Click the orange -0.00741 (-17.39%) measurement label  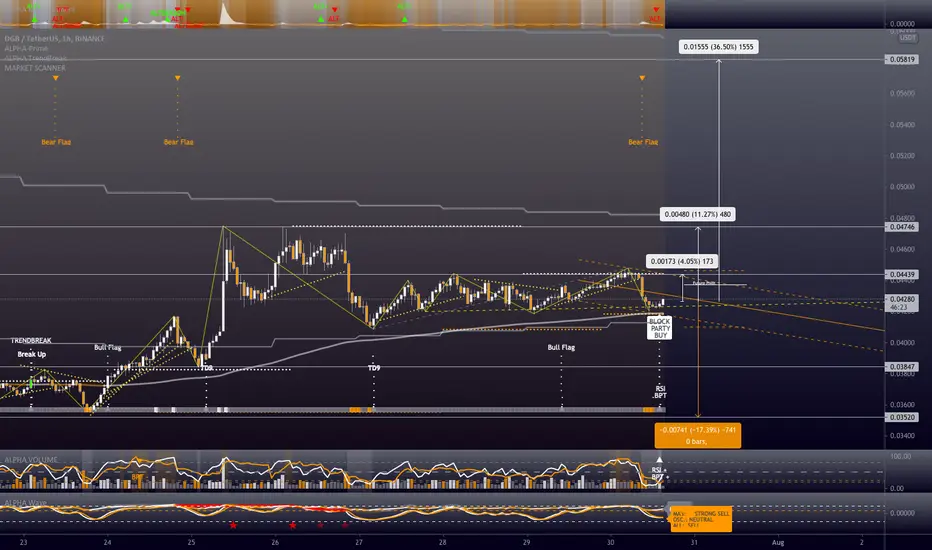pos(697,435)
